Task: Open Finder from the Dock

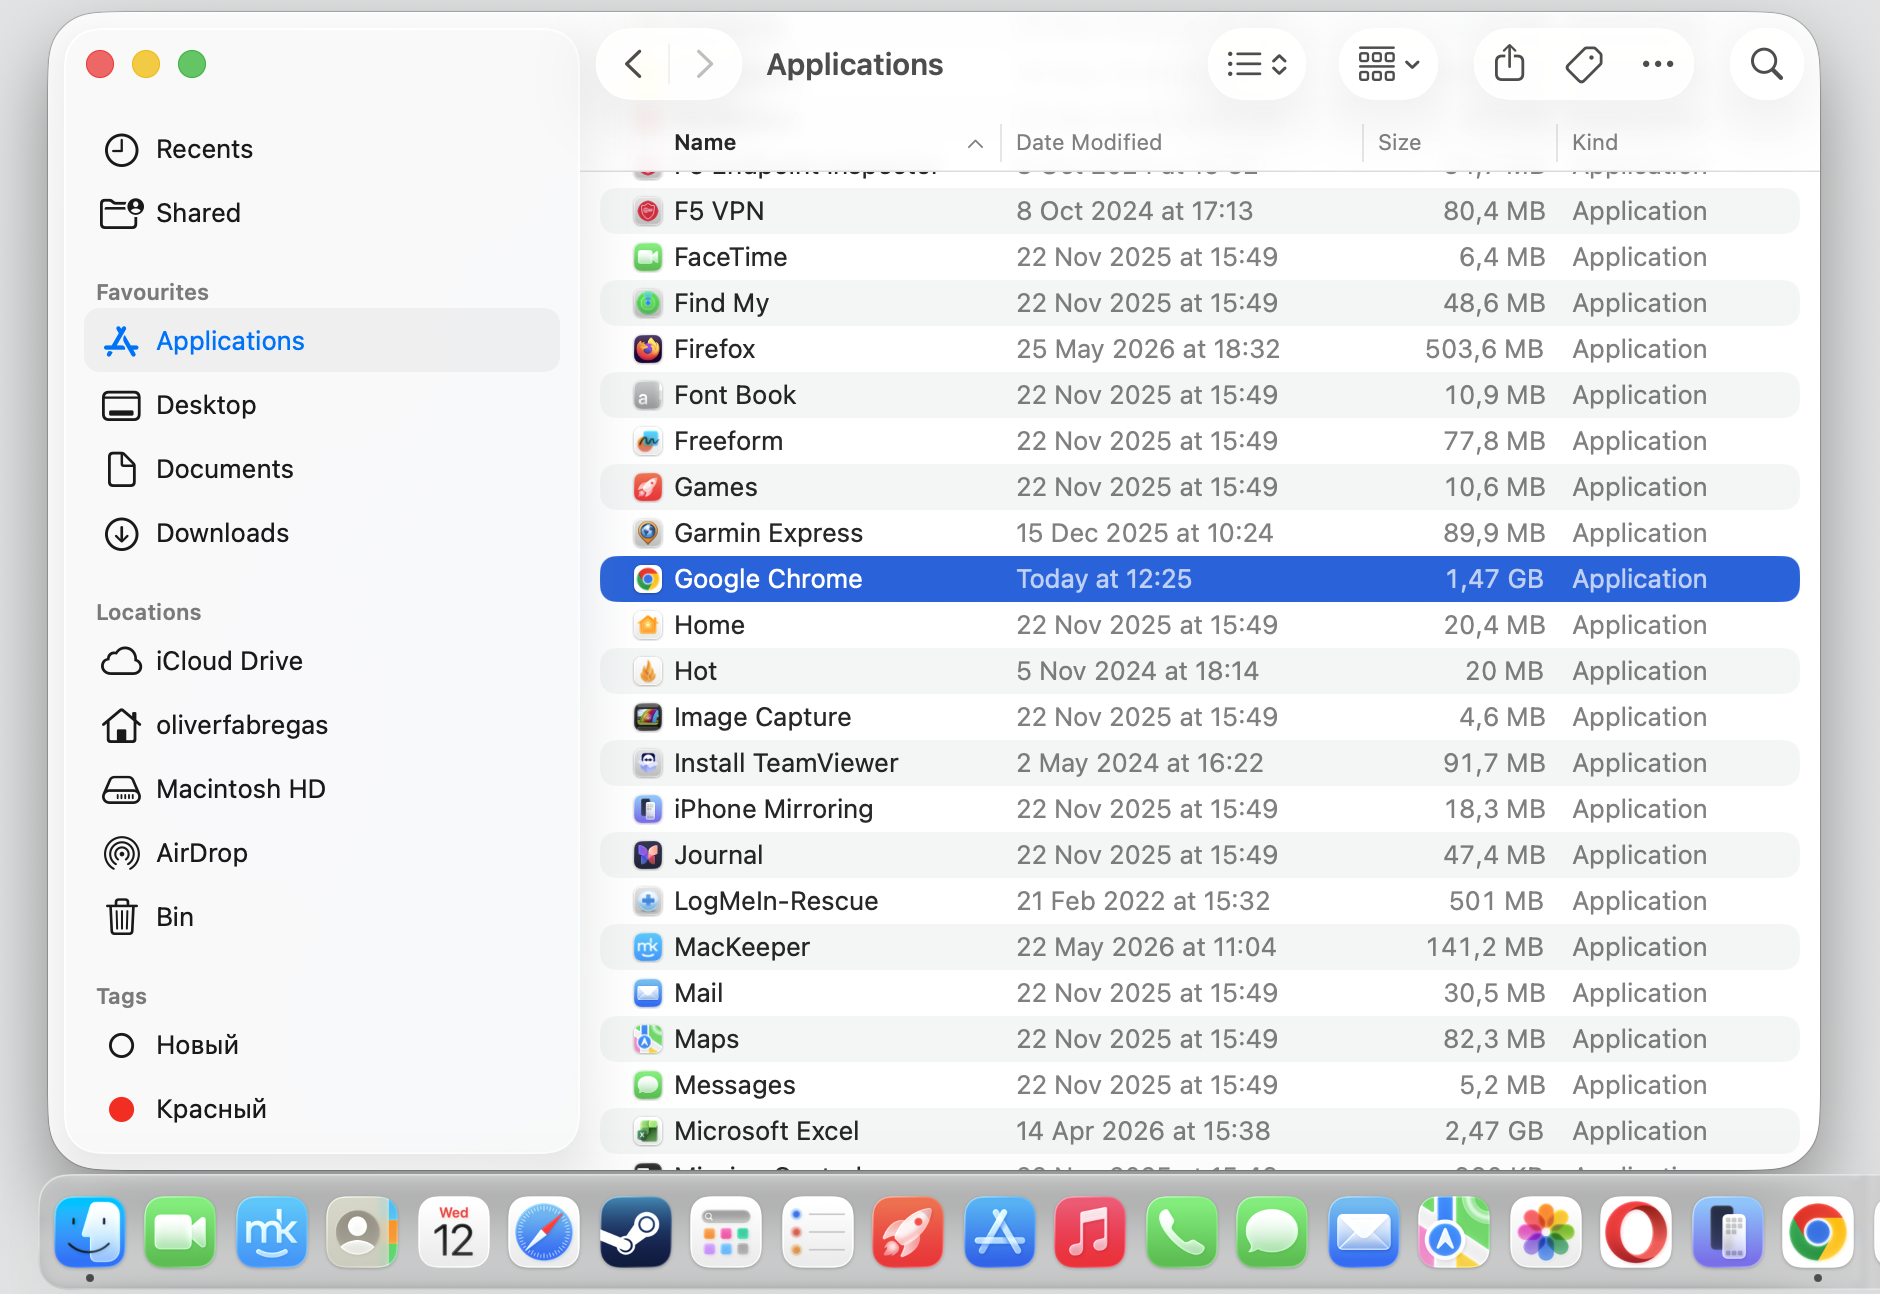Action: (90, 1232)
